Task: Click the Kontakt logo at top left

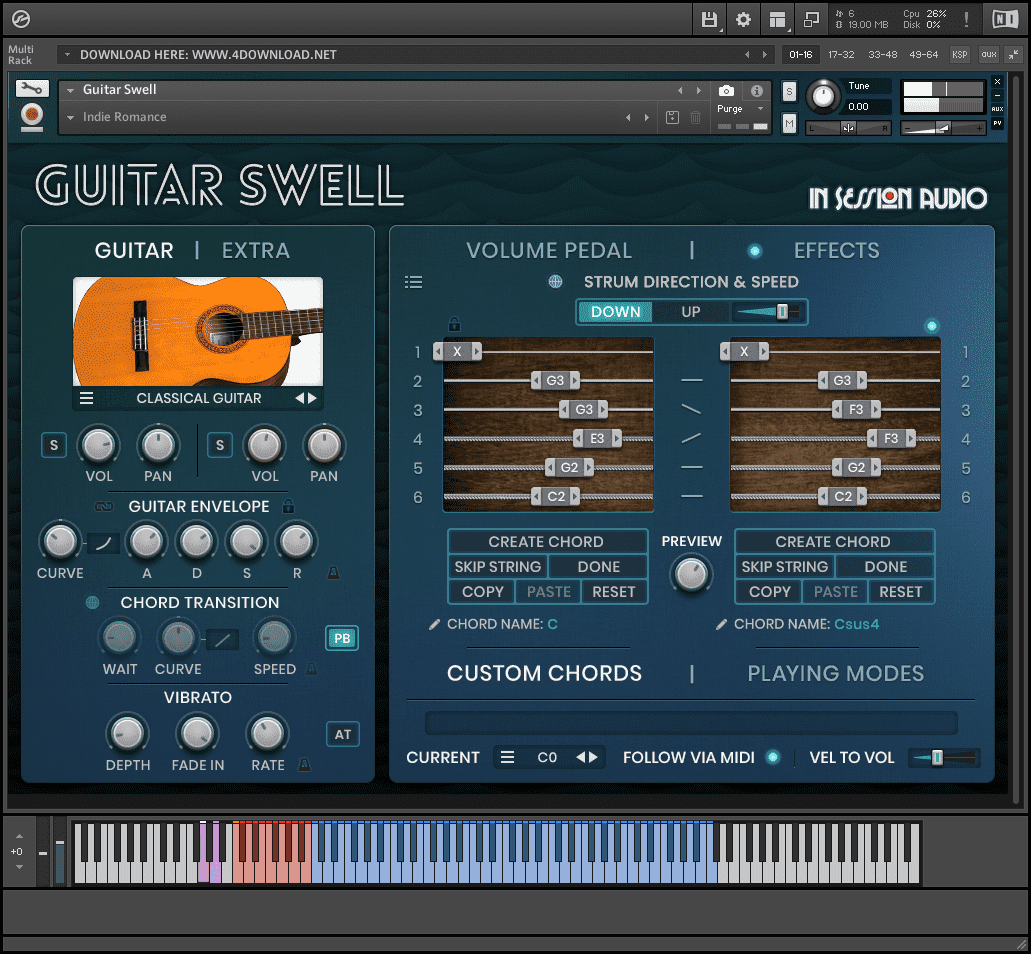Action: [x=21, y=19]
